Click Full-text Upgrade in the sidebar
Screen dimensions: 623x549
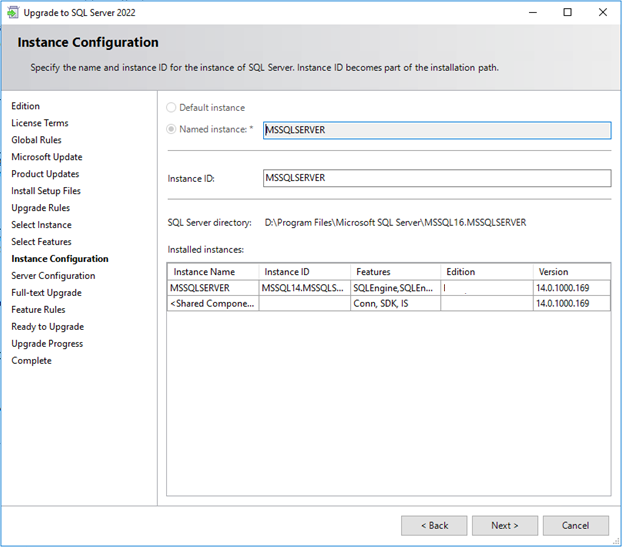pyautogui.click(x=46, y=293)
